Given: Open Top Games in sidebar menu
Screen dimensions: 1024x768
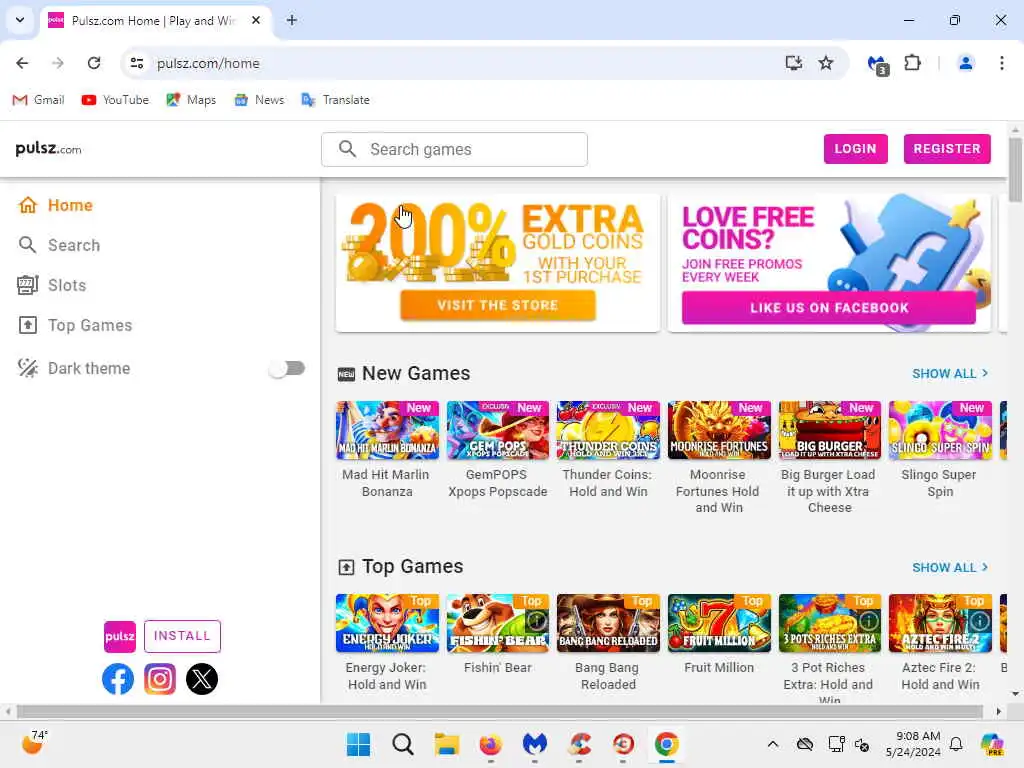Looking at the screenshot, I should (90, 325).
